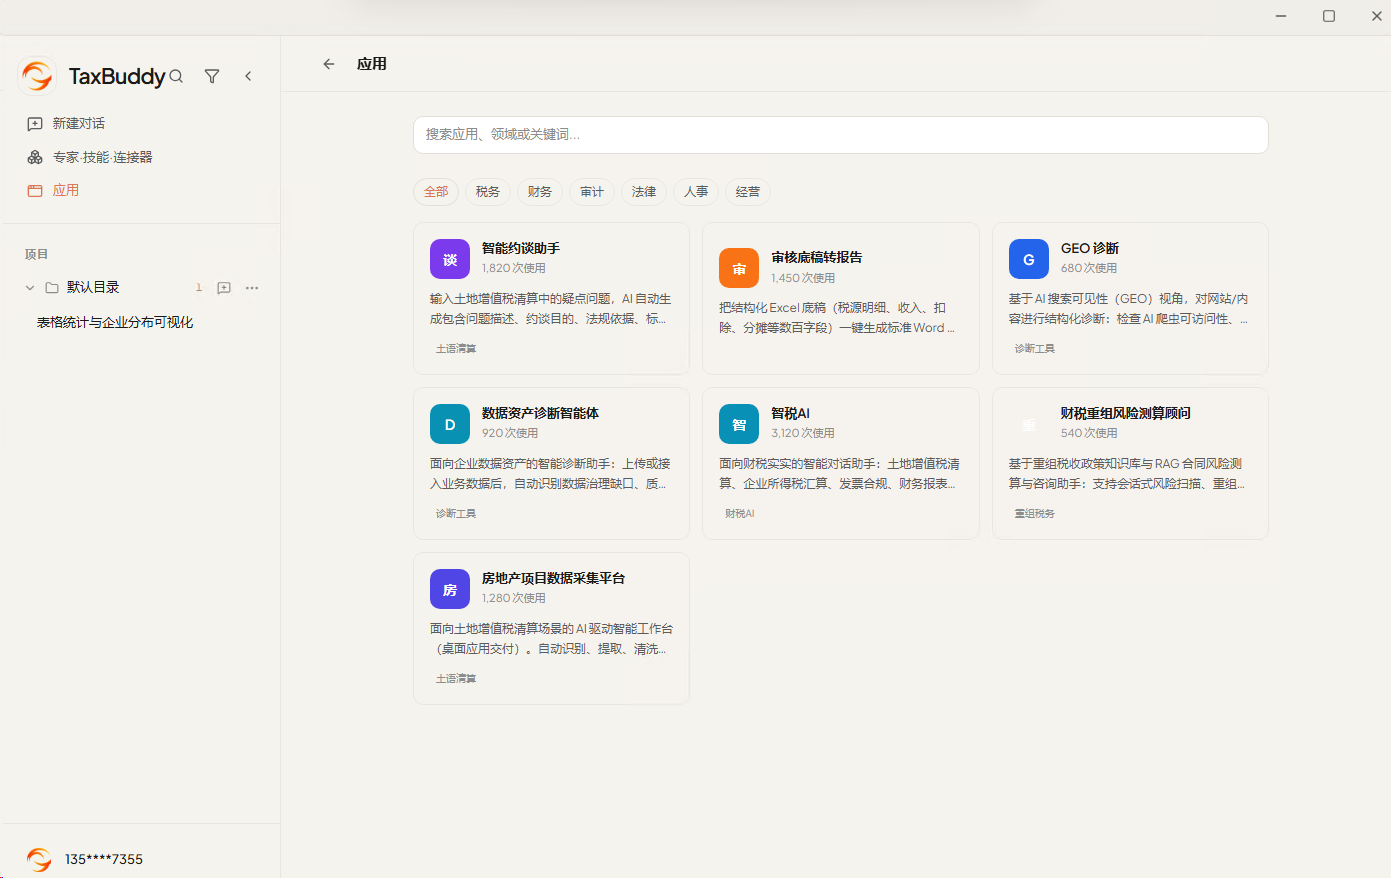Open the 审核底稿转报告 app title
Viewport: 1391px width, 878px height.
817,257
